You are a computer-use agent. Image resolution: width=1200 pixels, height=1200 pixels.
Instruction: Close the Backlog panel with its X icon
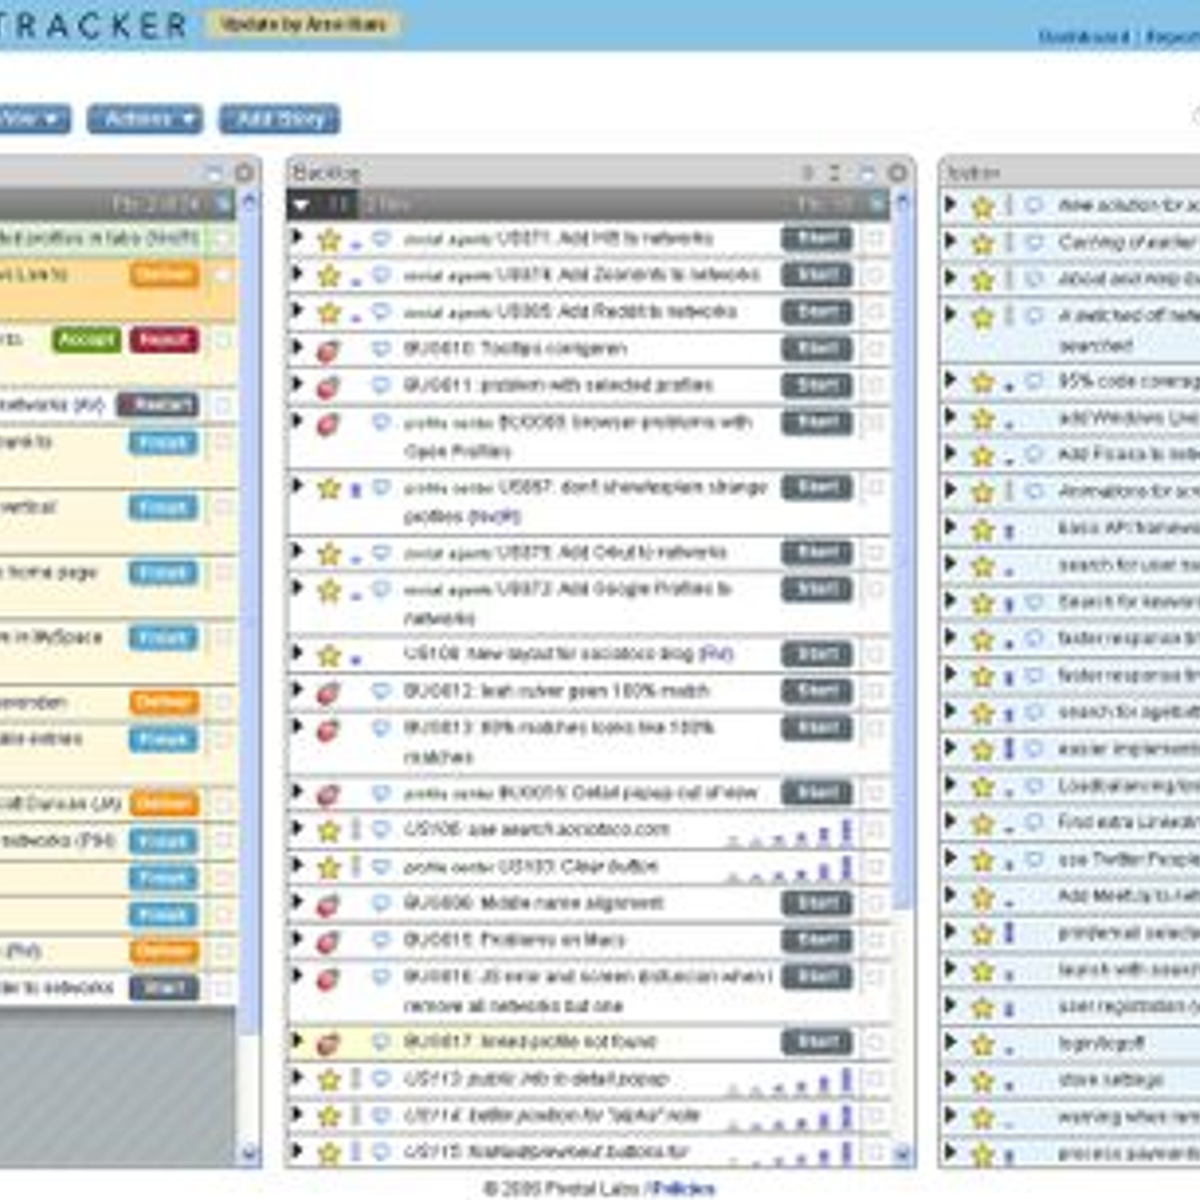[897, 173]
